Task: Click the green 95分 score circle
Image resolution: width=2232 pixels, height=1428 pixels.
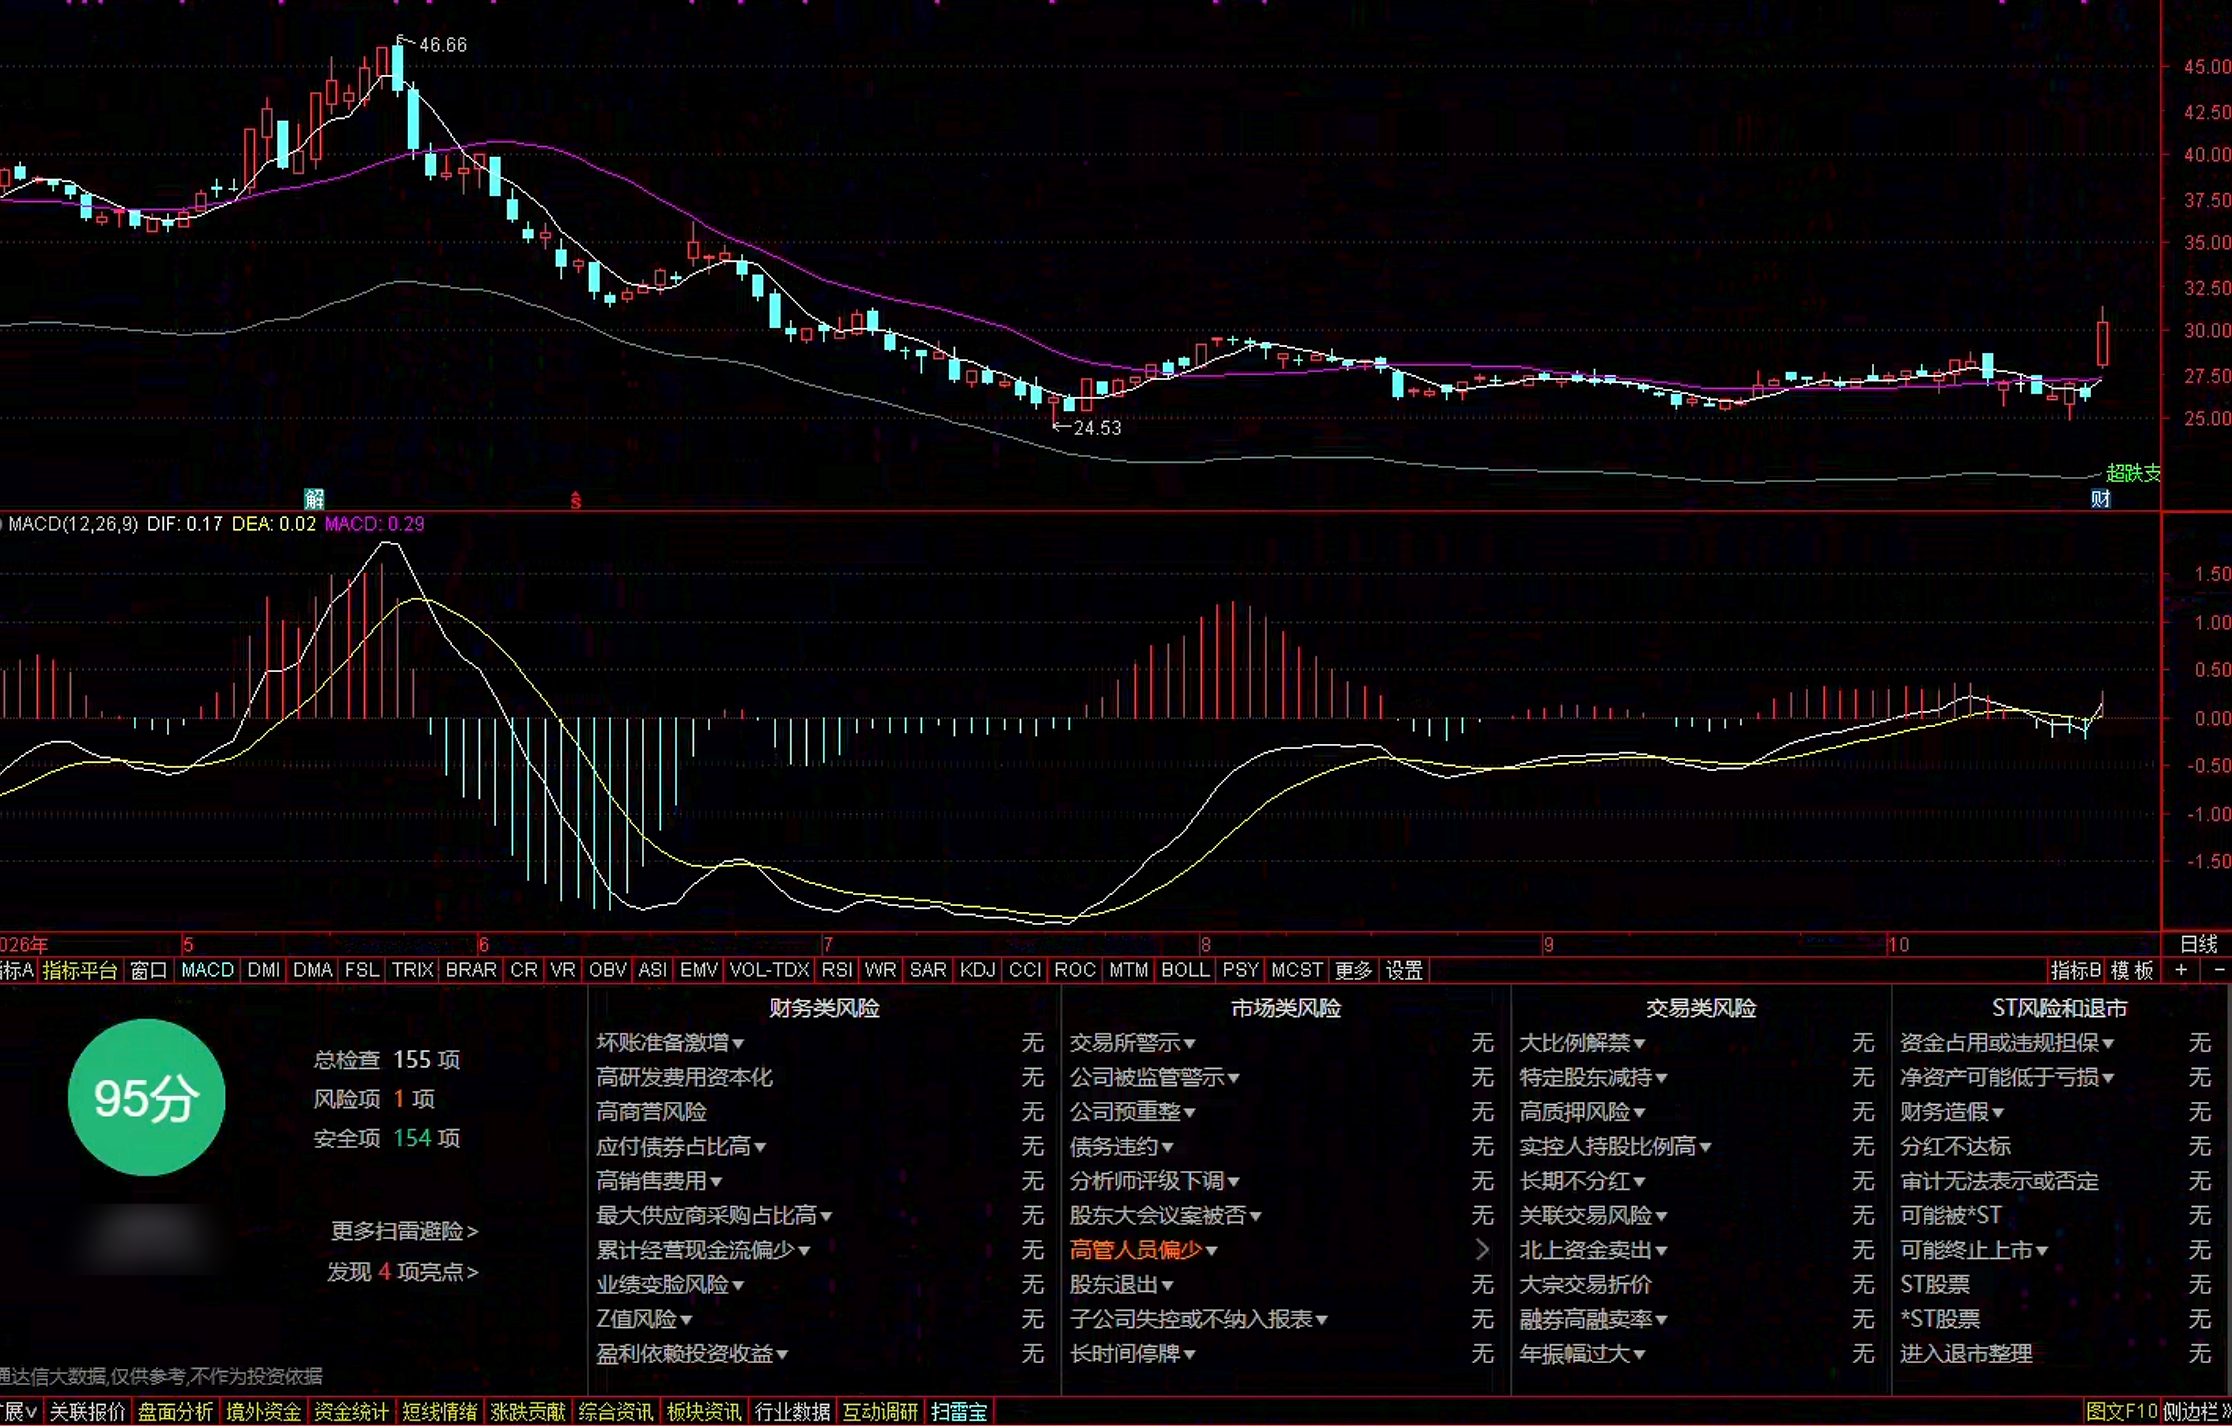Action: [147, 1097]
